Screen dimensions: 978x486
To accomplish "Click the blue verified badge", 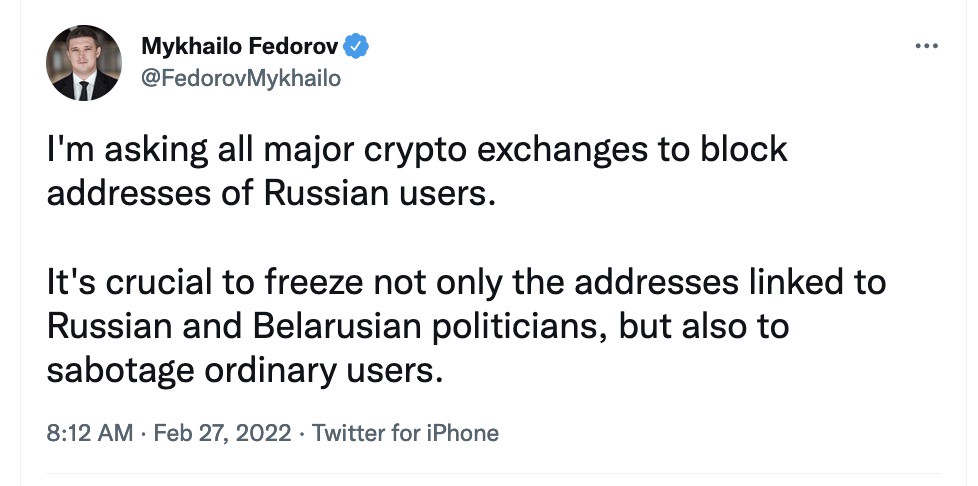I will tap(356, 46).
